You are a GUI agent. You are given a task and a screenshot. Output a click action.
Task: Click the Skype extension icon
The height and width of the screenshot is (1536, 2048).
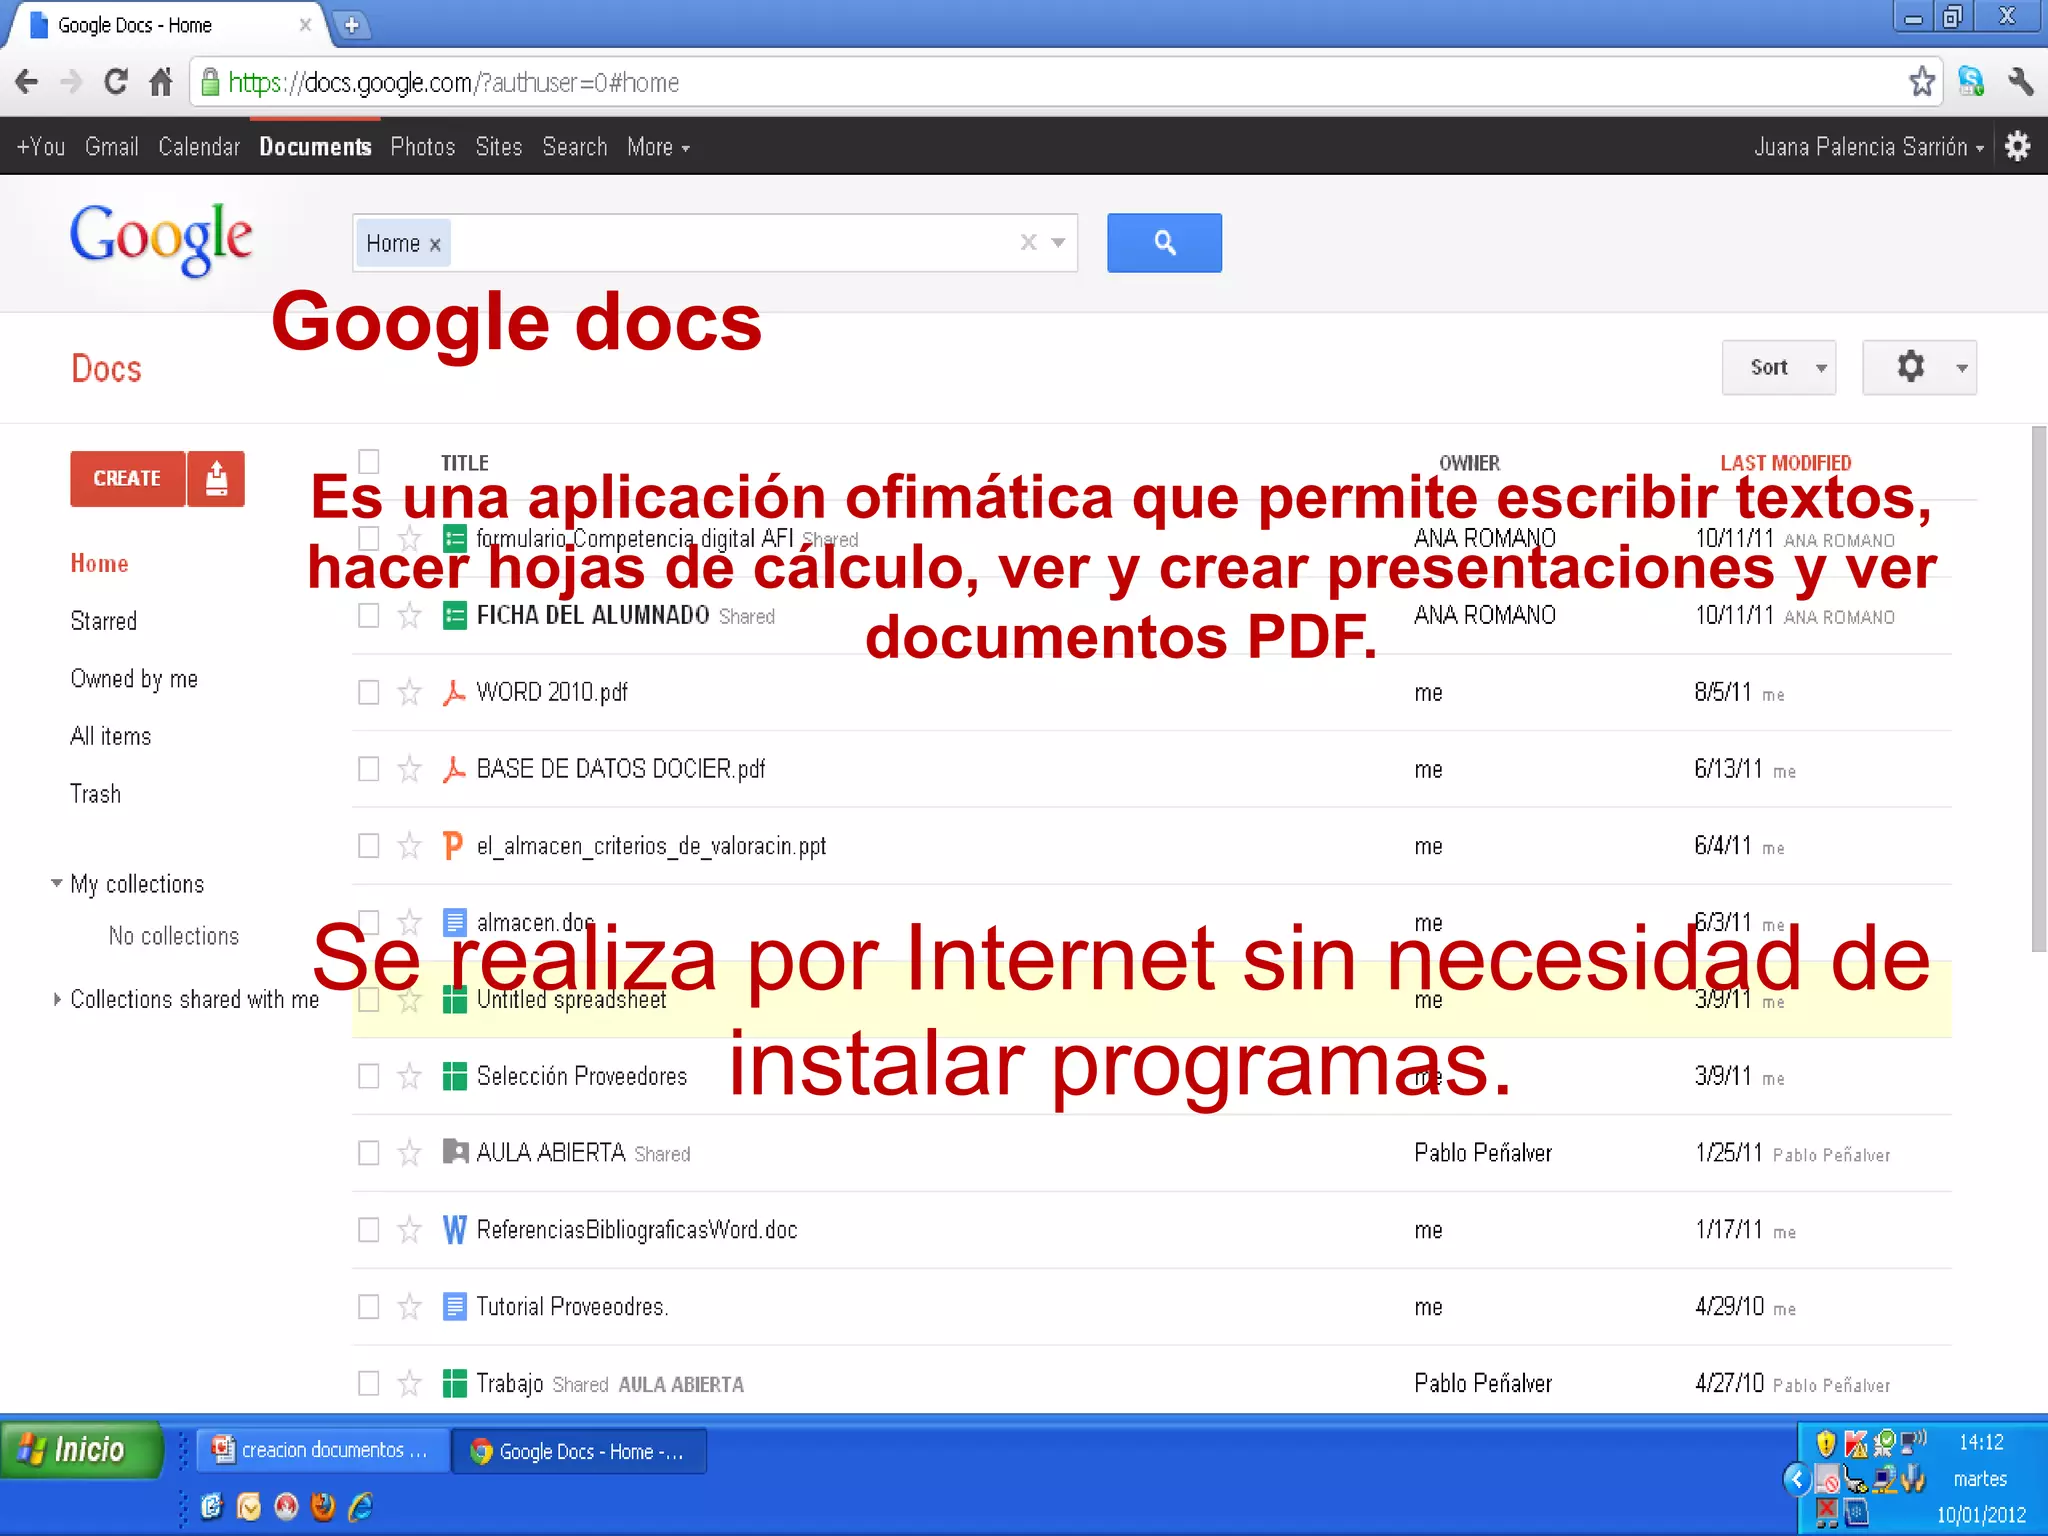(1971, 81)
